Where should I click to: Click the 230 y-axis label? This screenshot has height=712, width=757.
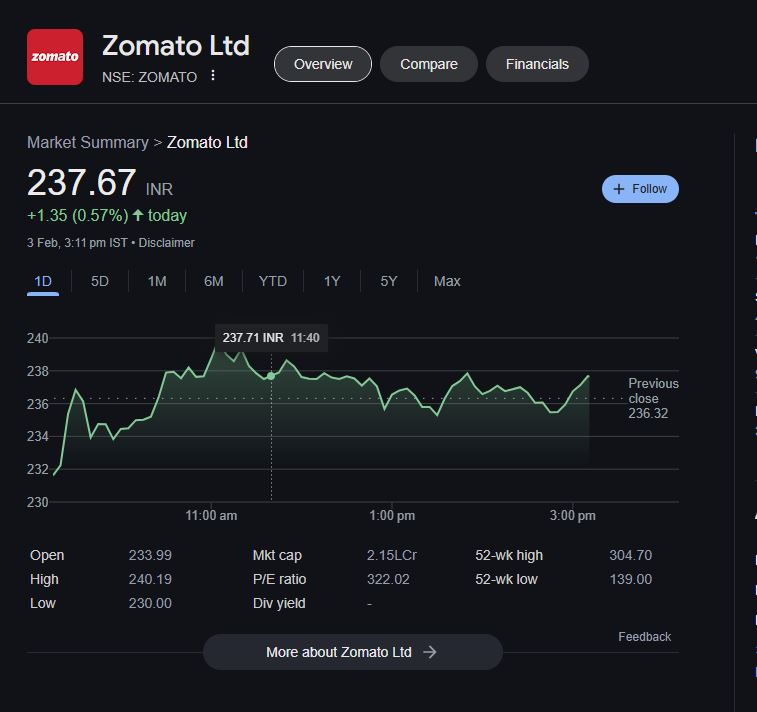pos(38,503)
